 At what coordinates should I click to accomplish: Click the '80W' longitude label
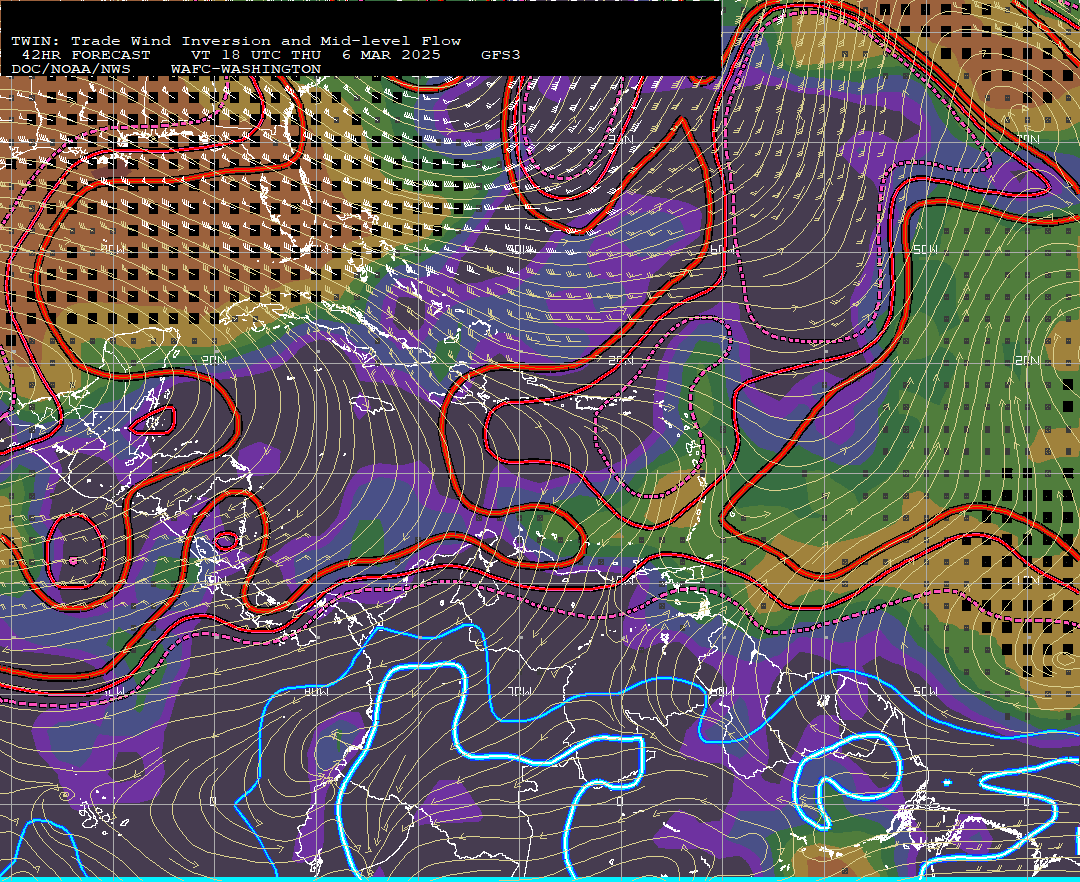point(316,691)
